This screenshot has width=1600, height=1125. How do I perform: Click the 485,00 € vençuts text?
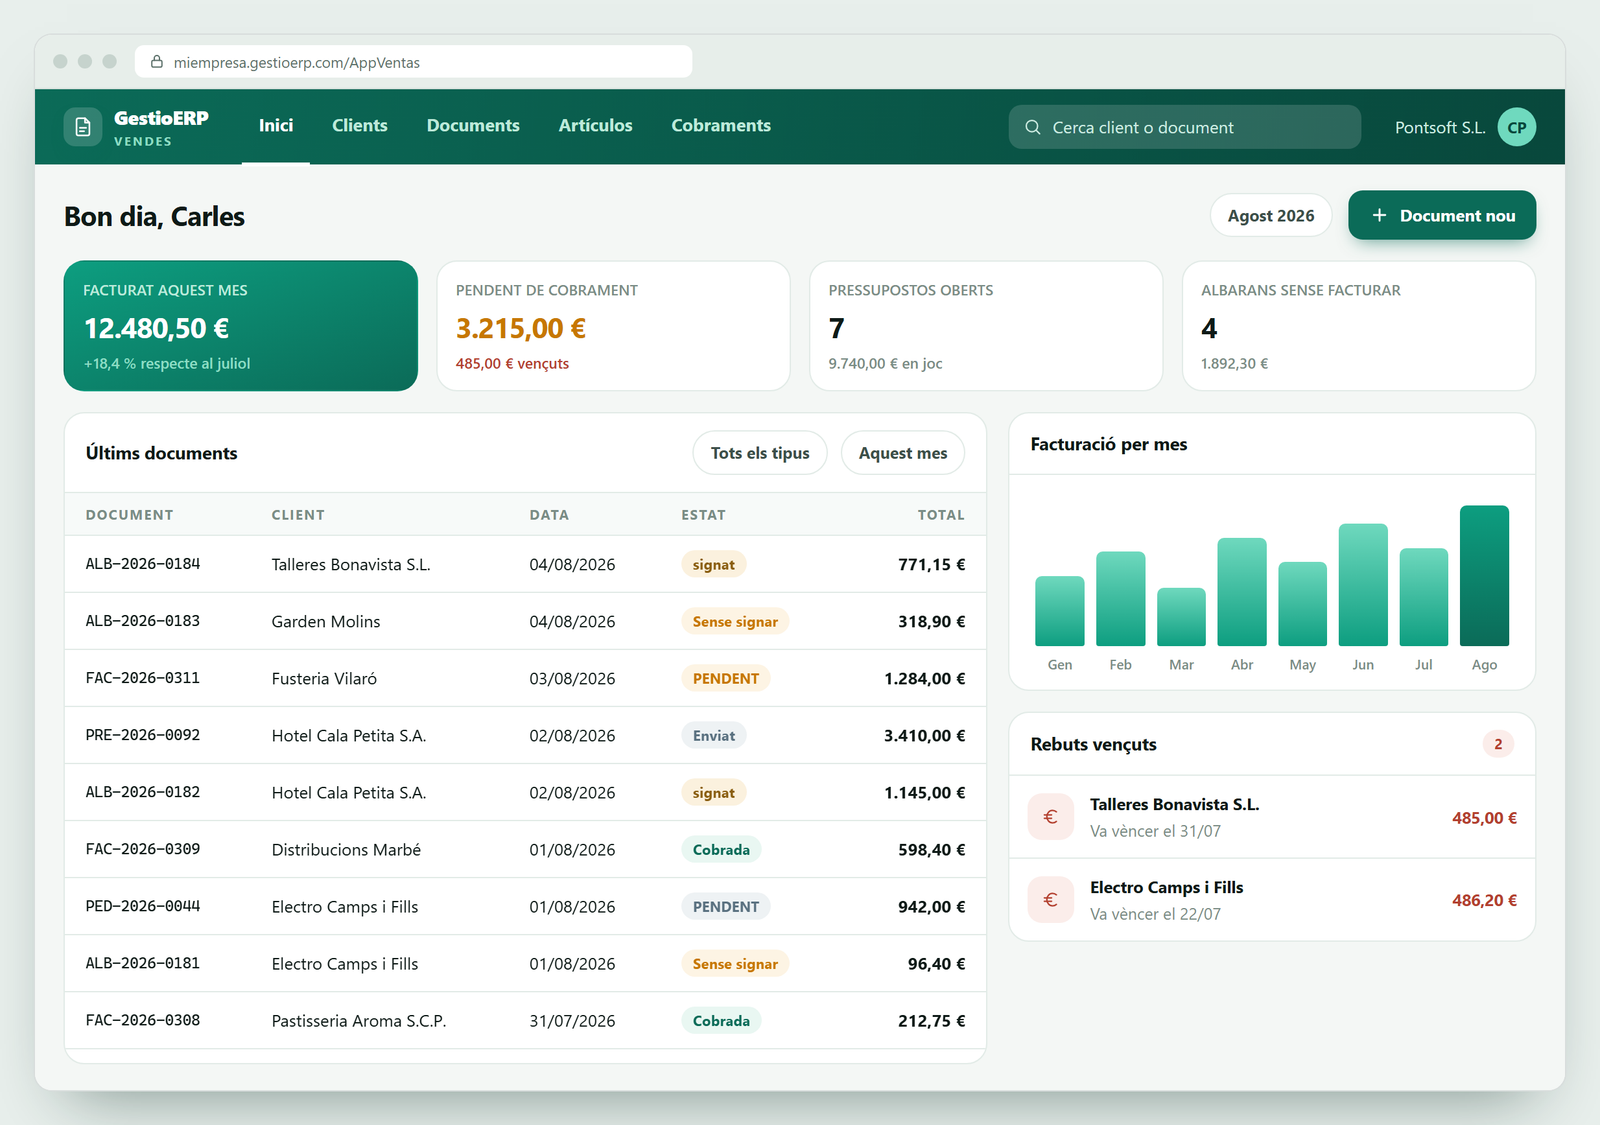[512, 364]
